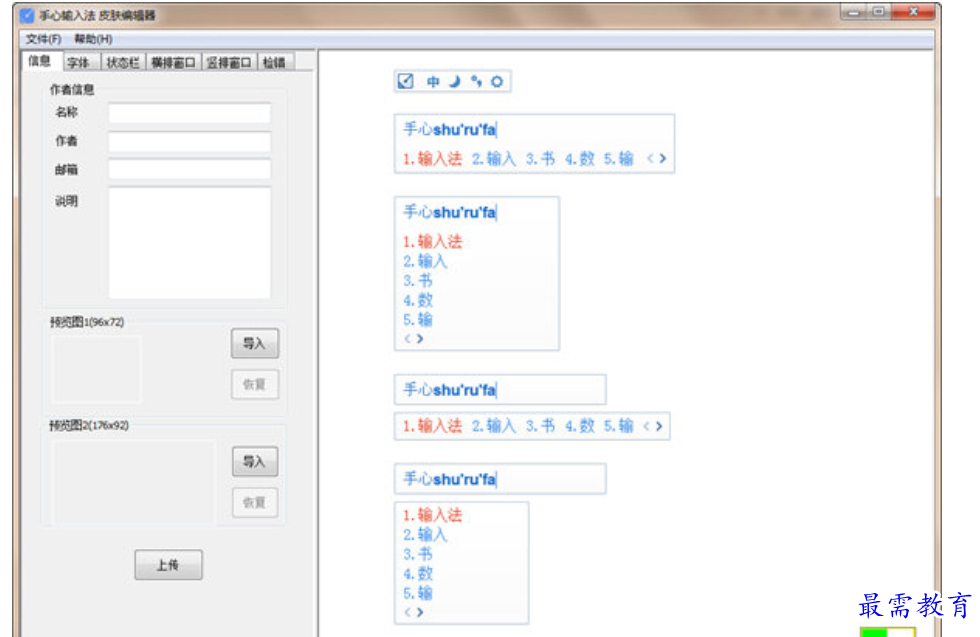Click the 预览图1 thumbnail placeholder
This screenshot has height=637, width=980.
pos(96,369)
